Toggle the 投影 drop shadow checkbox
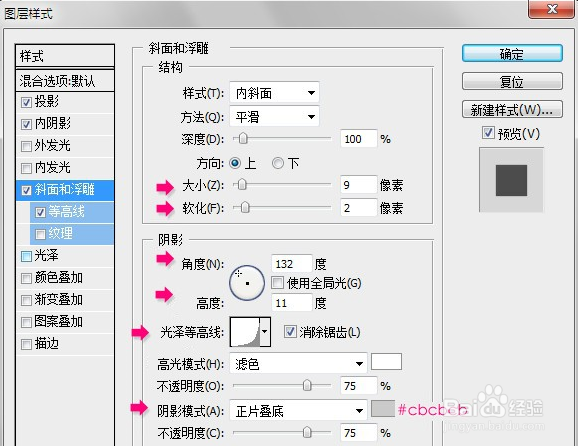Screen dimensions: 578x446 [26, 102]
